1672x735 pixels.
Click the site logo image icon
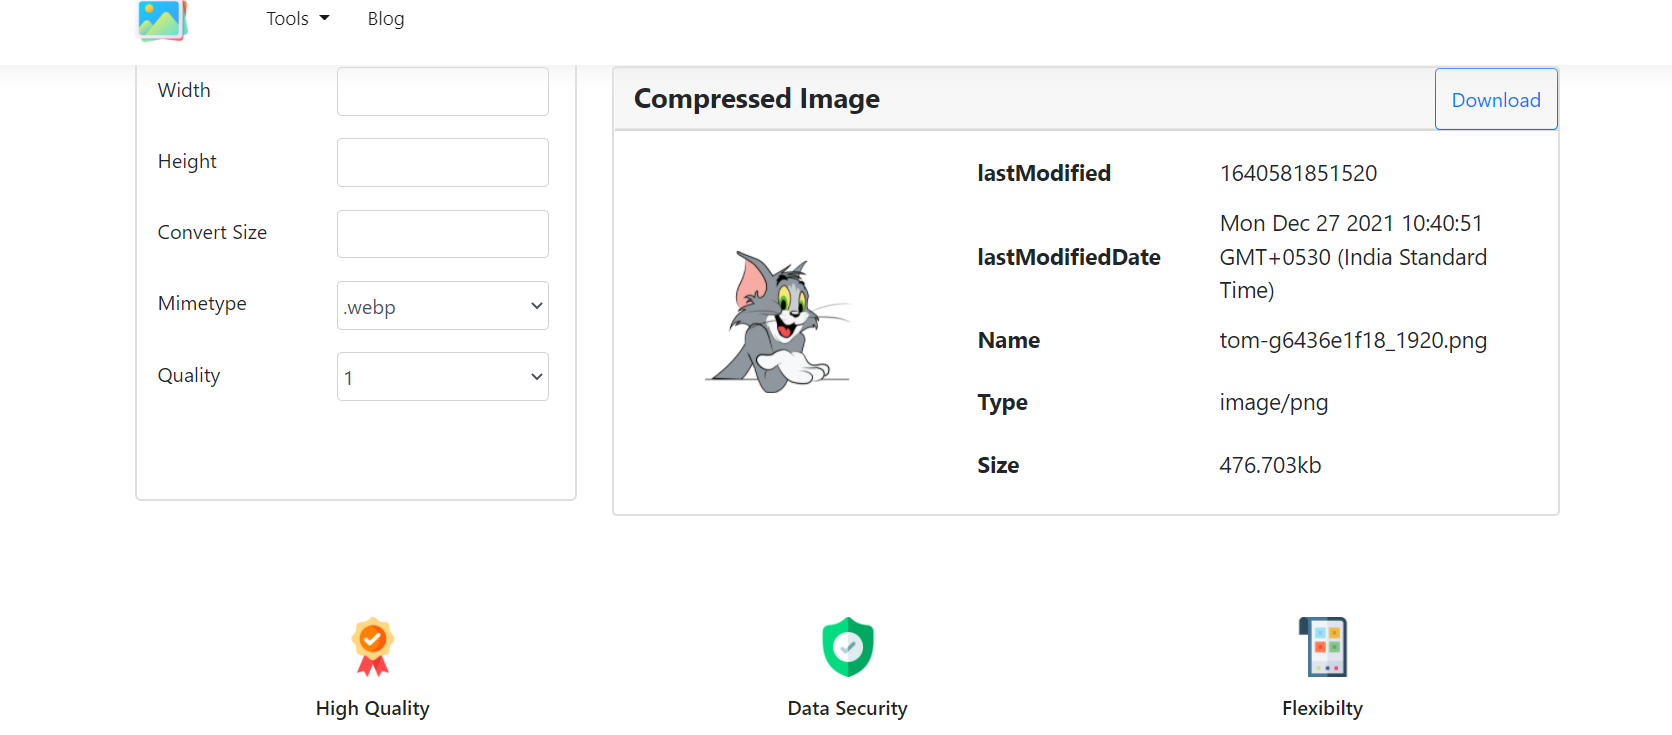[x=162, y=20]
